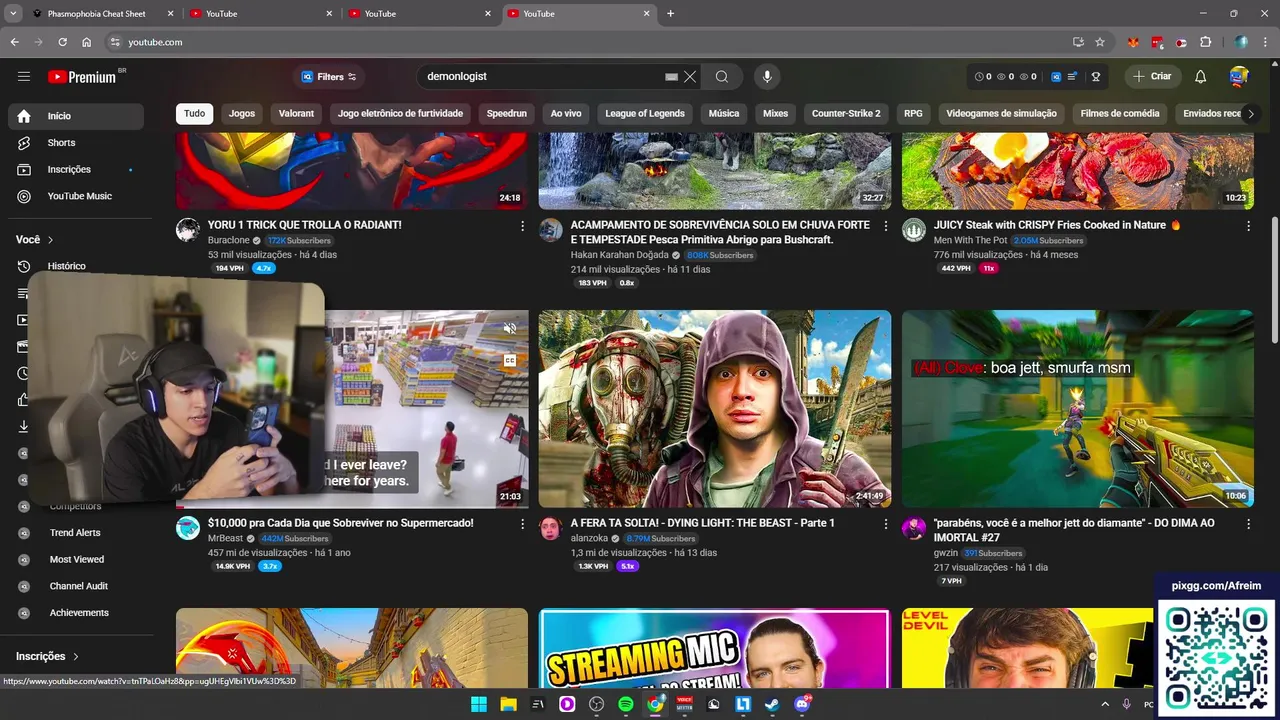Select the Counter-Strike 2 chip
The height and width of the screenshot is (720, 1280).
click(x=846, y=113)
